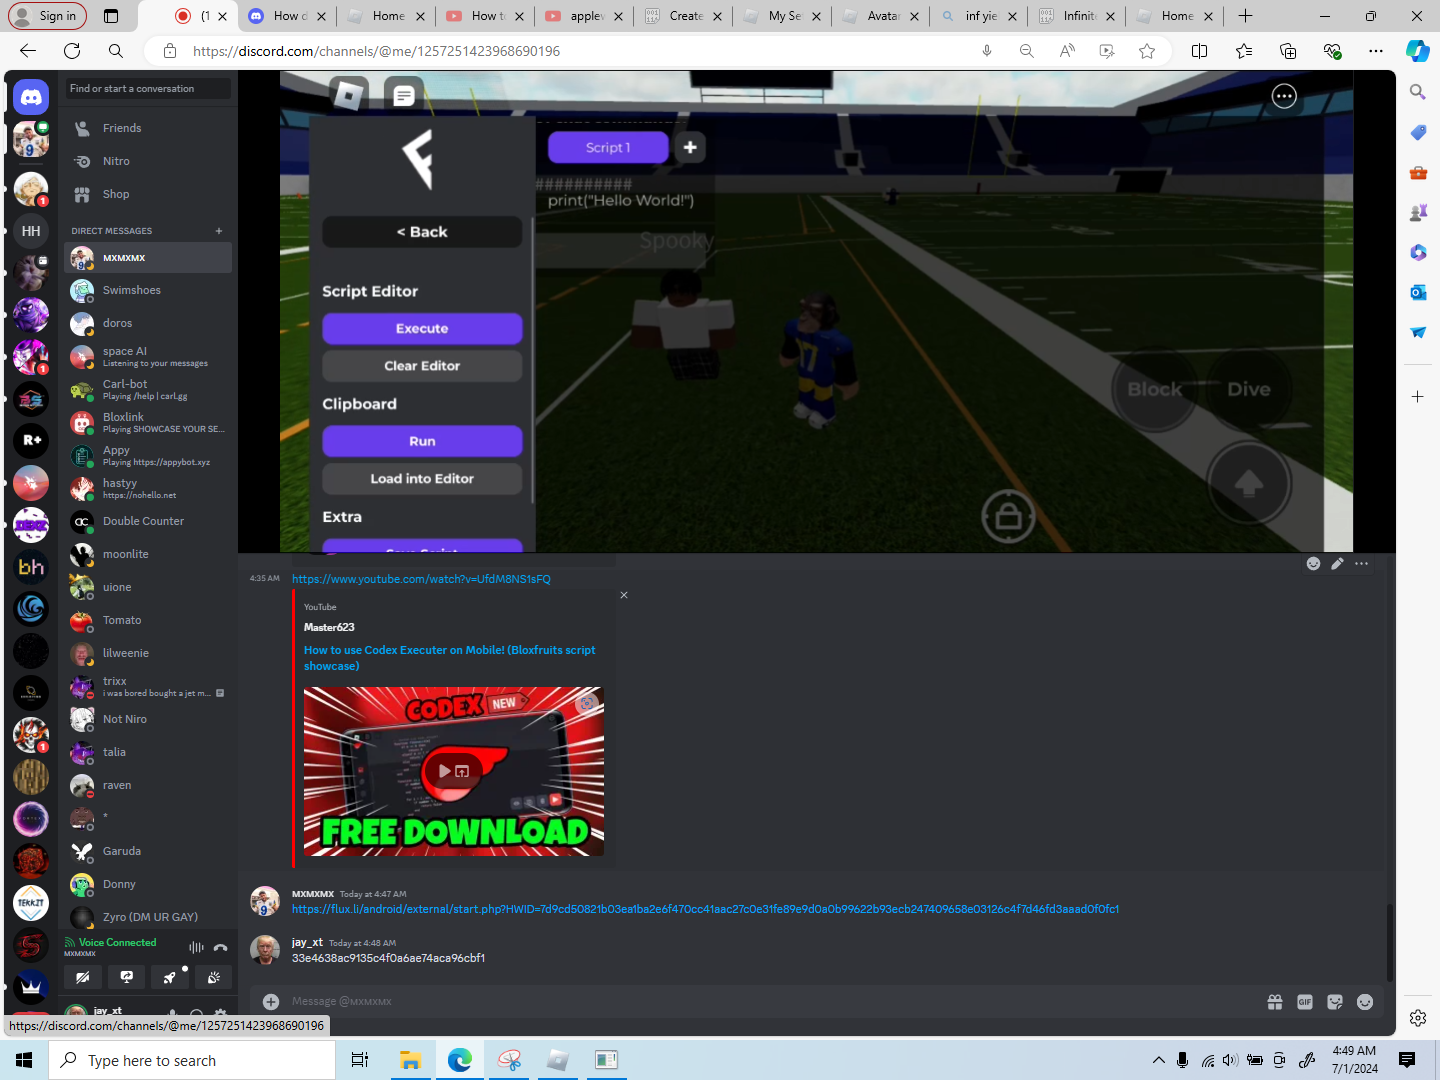Open the HH server in server list

coord(31,231)
